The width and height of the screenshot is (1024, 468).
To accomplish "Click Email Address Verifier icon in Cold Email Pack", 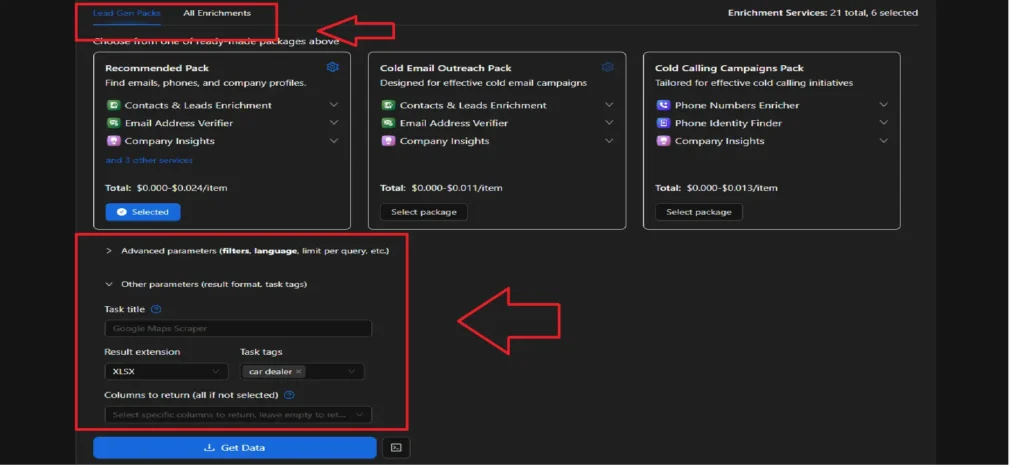I will 389,123.
